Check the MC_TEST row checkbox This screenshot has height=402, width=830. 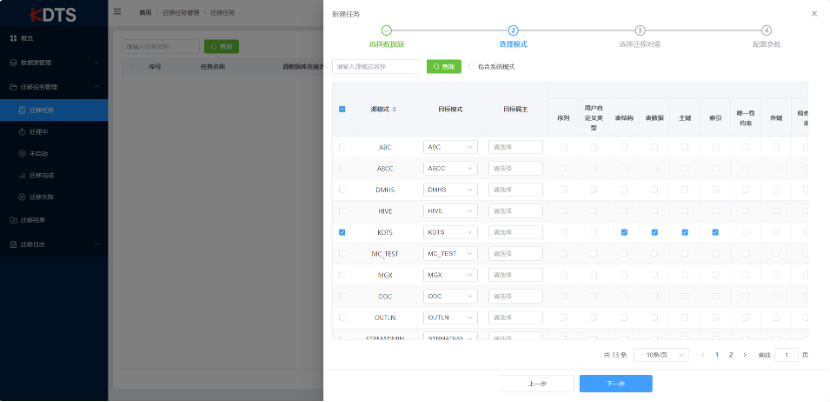342,254
